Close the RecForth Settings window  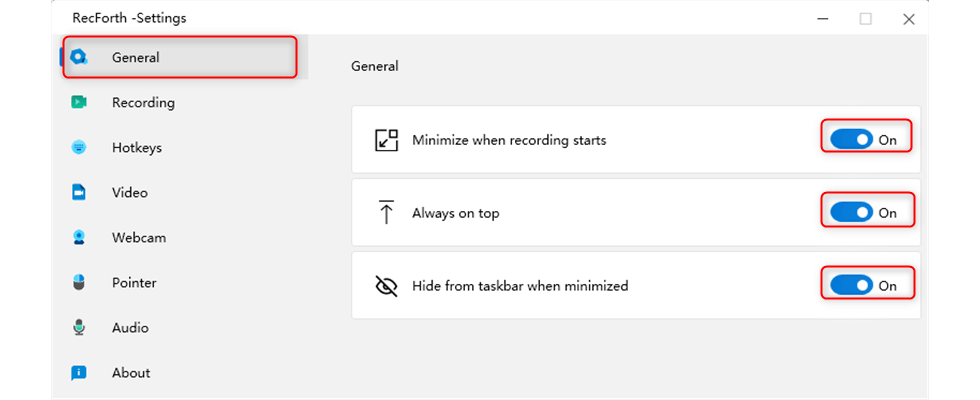909,19
